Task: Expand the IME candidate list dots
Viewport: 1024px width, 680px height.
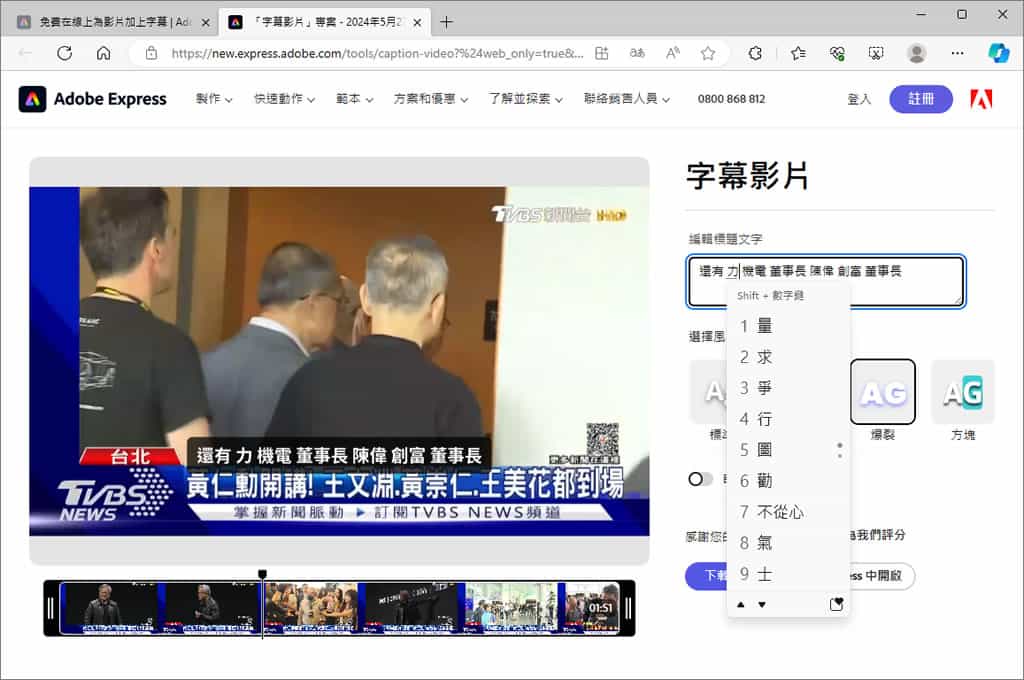Action: pyautogui.click(x=840, y=450)
